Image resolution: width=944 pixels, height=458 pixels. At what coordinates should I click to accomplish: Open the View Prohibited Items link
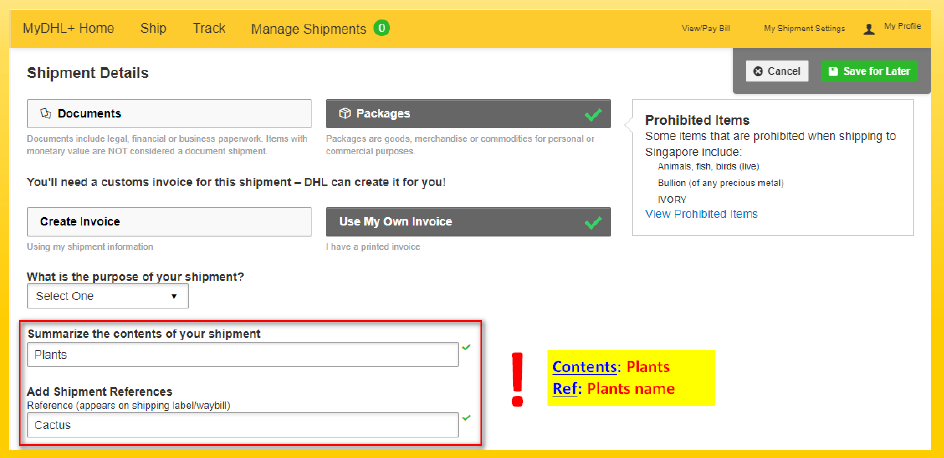701,214
